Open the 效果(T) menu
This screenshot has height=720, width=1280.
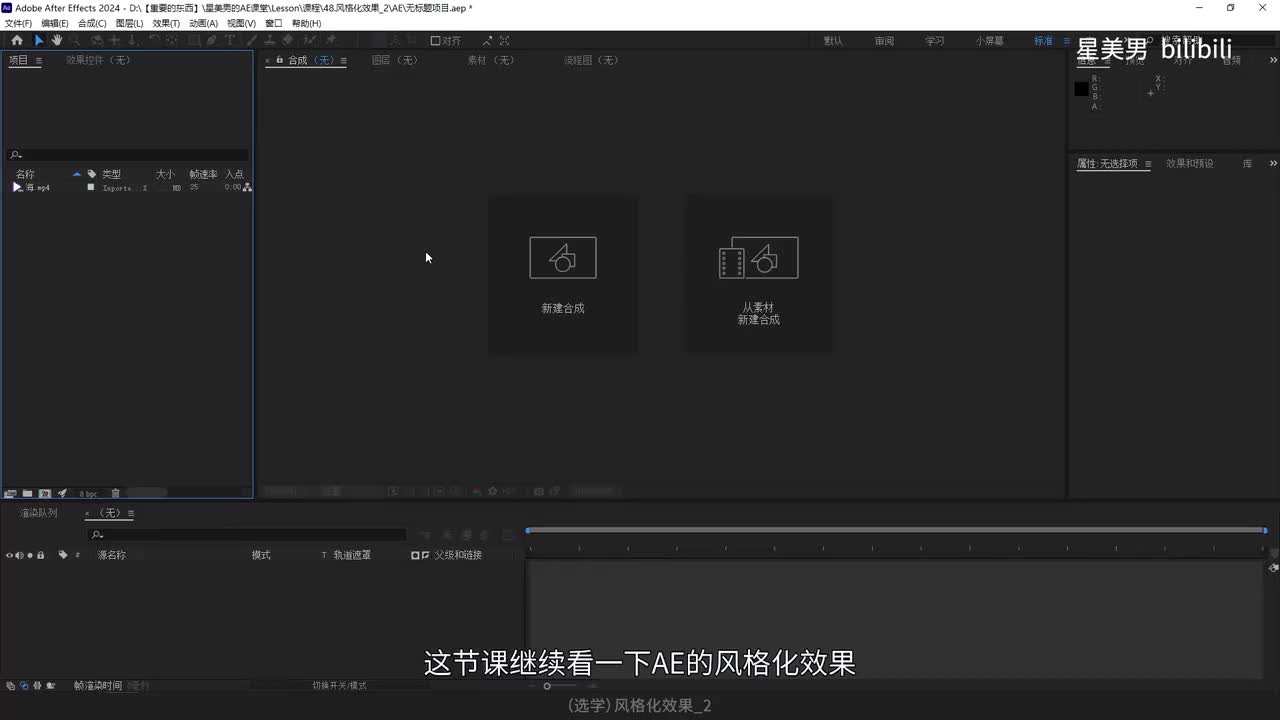166,23
